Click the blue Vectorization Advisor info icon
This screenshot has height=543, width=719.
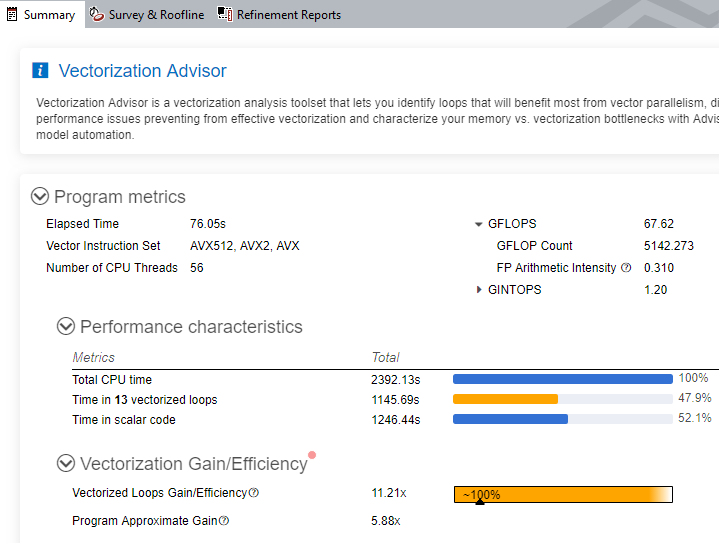pos(40,71)
